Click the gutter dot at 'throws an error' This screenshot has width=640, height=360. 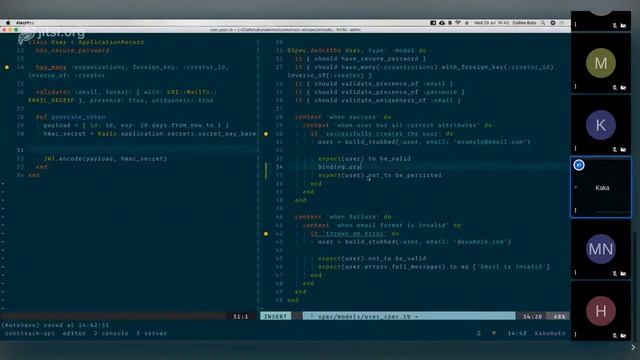click(x=266, y=234)
